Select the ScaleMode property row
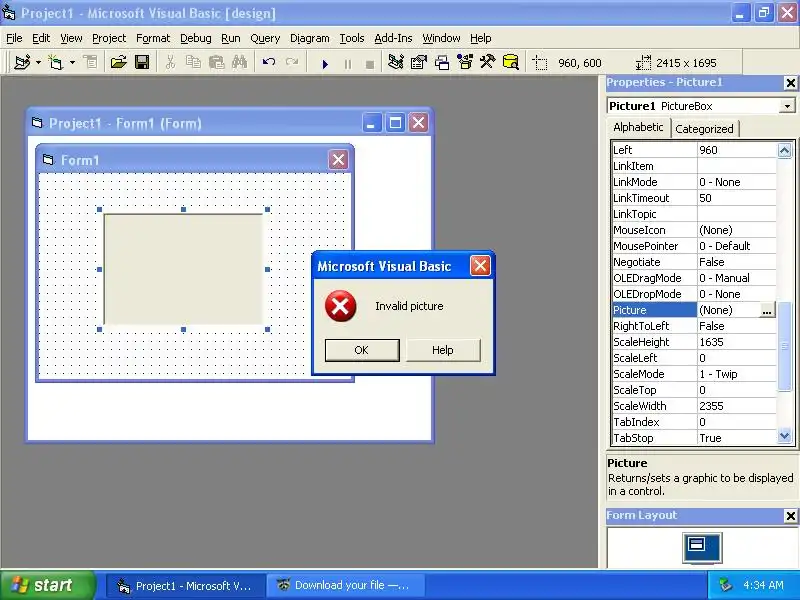 click(x=694, y=374)
